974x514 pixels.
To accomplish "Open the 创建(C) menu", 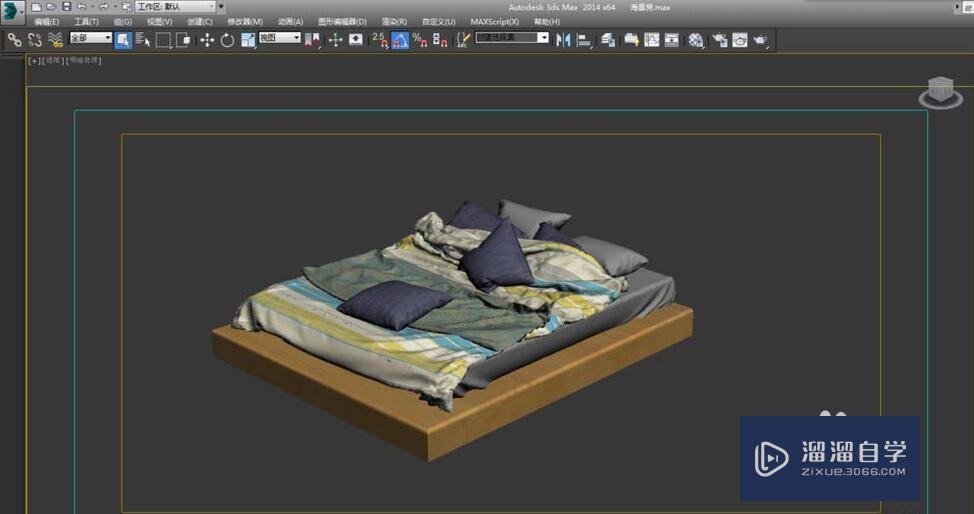I will 199,22.
